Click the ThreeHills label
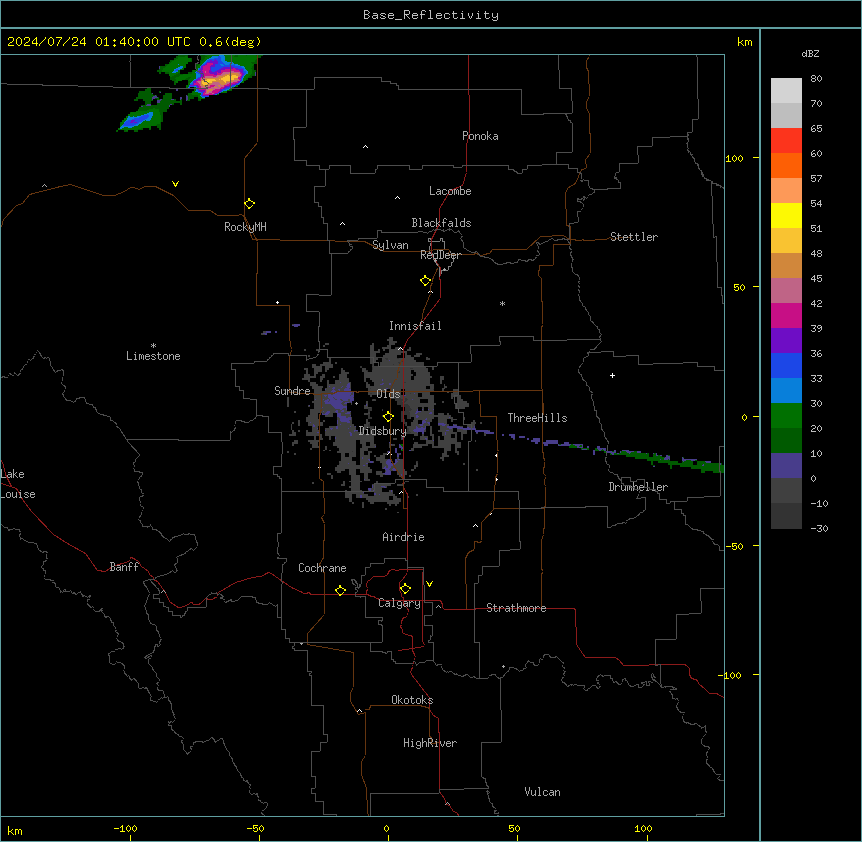 click(537, 418)
